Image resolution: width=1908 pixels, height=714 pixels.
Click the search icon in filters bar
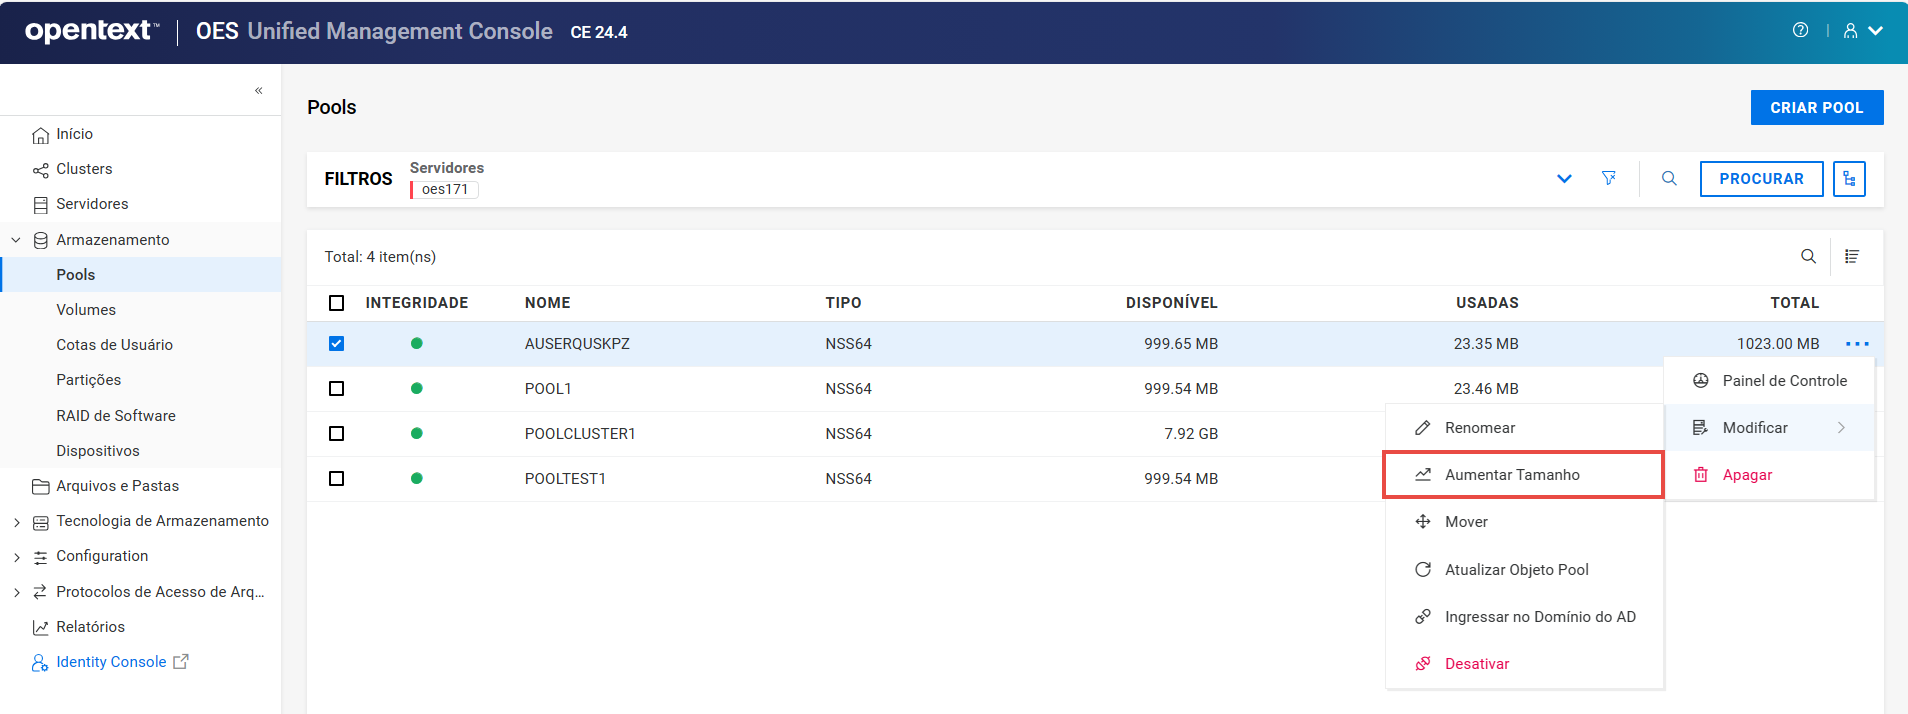coord(1669,178)
